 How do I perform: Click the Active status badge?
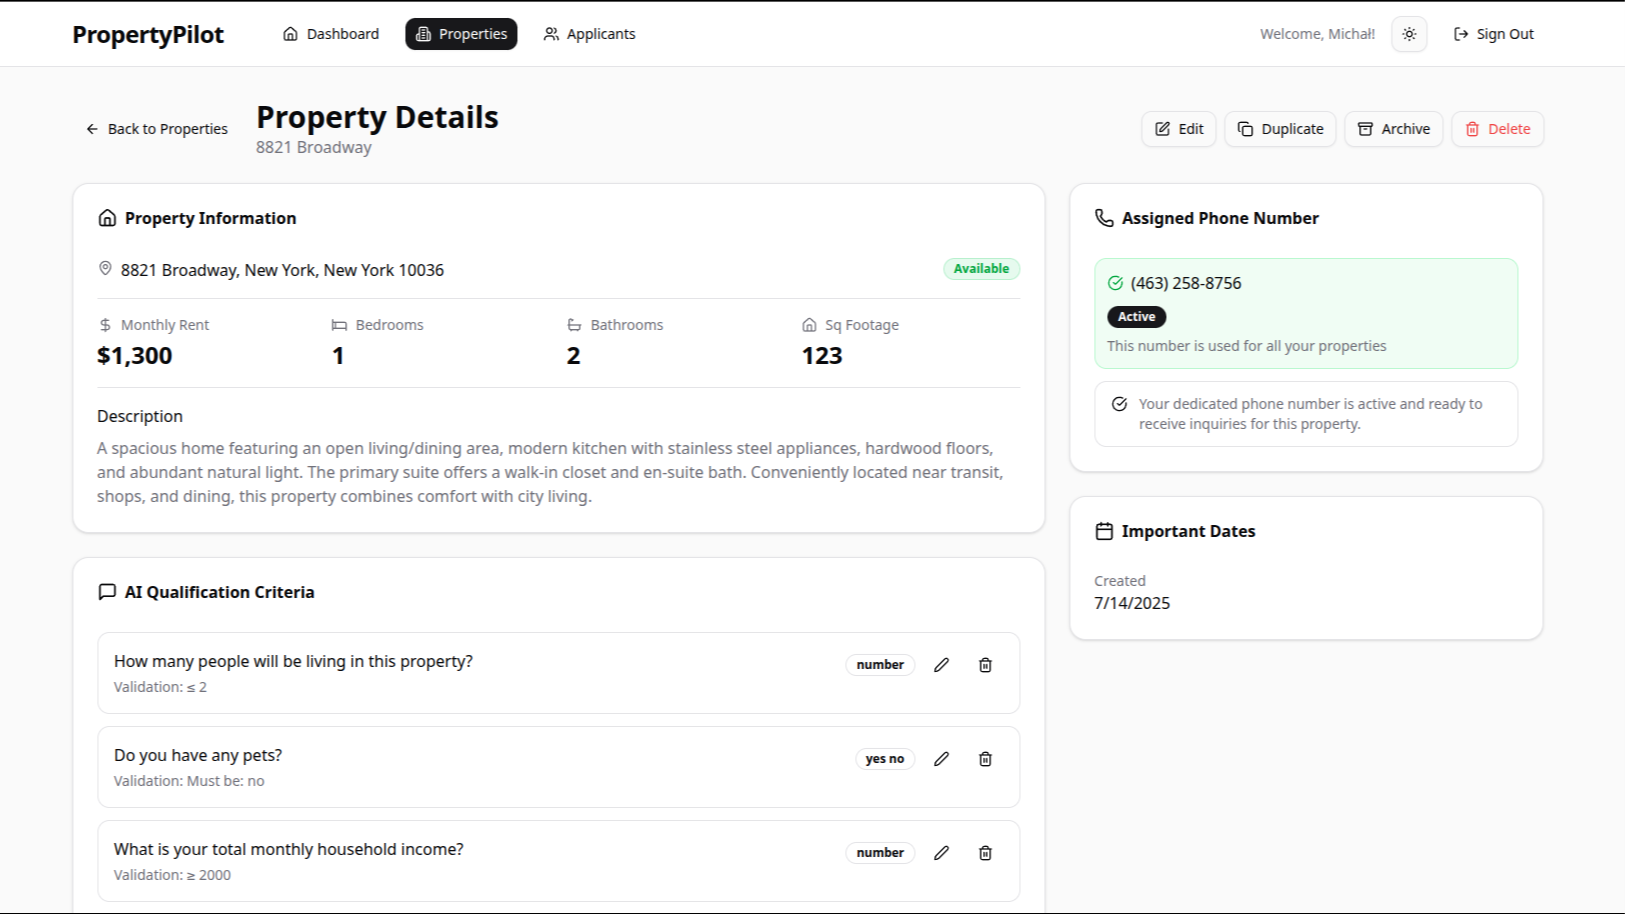(x=1136, y=316)
